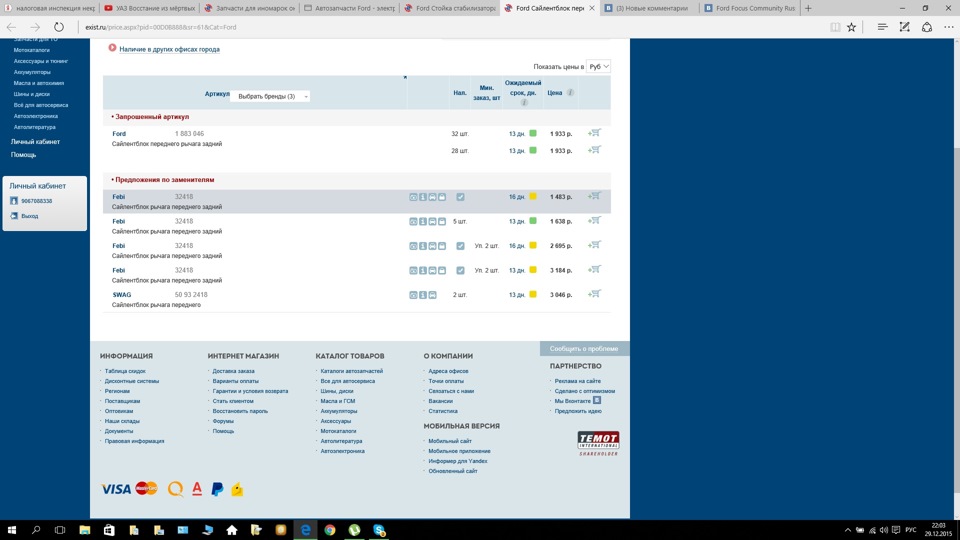Click Сообщить о проблеме button
The image size is (960, 540).
584,348
